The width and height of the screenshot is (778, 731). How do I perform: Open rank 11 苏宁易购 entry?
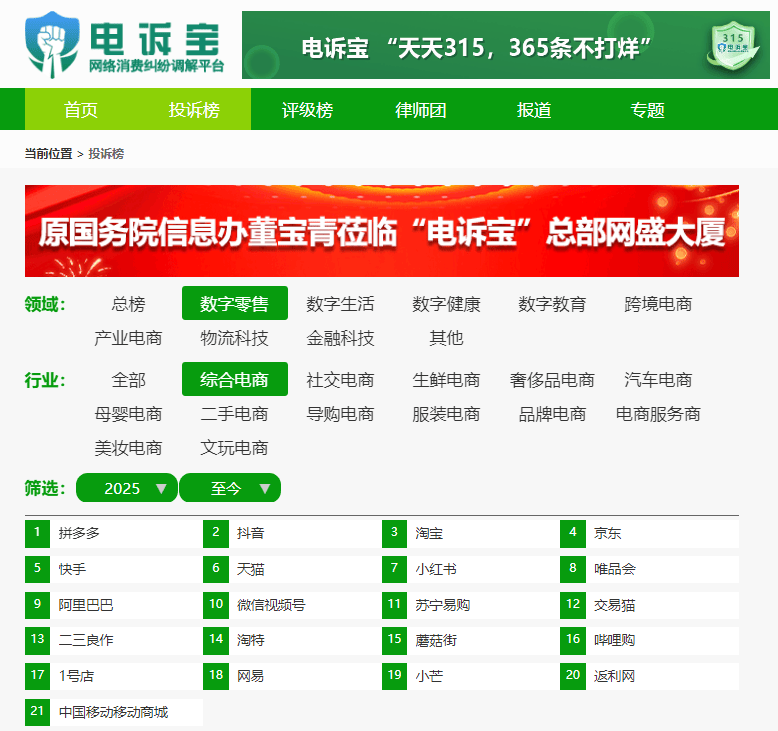point(471,605)
